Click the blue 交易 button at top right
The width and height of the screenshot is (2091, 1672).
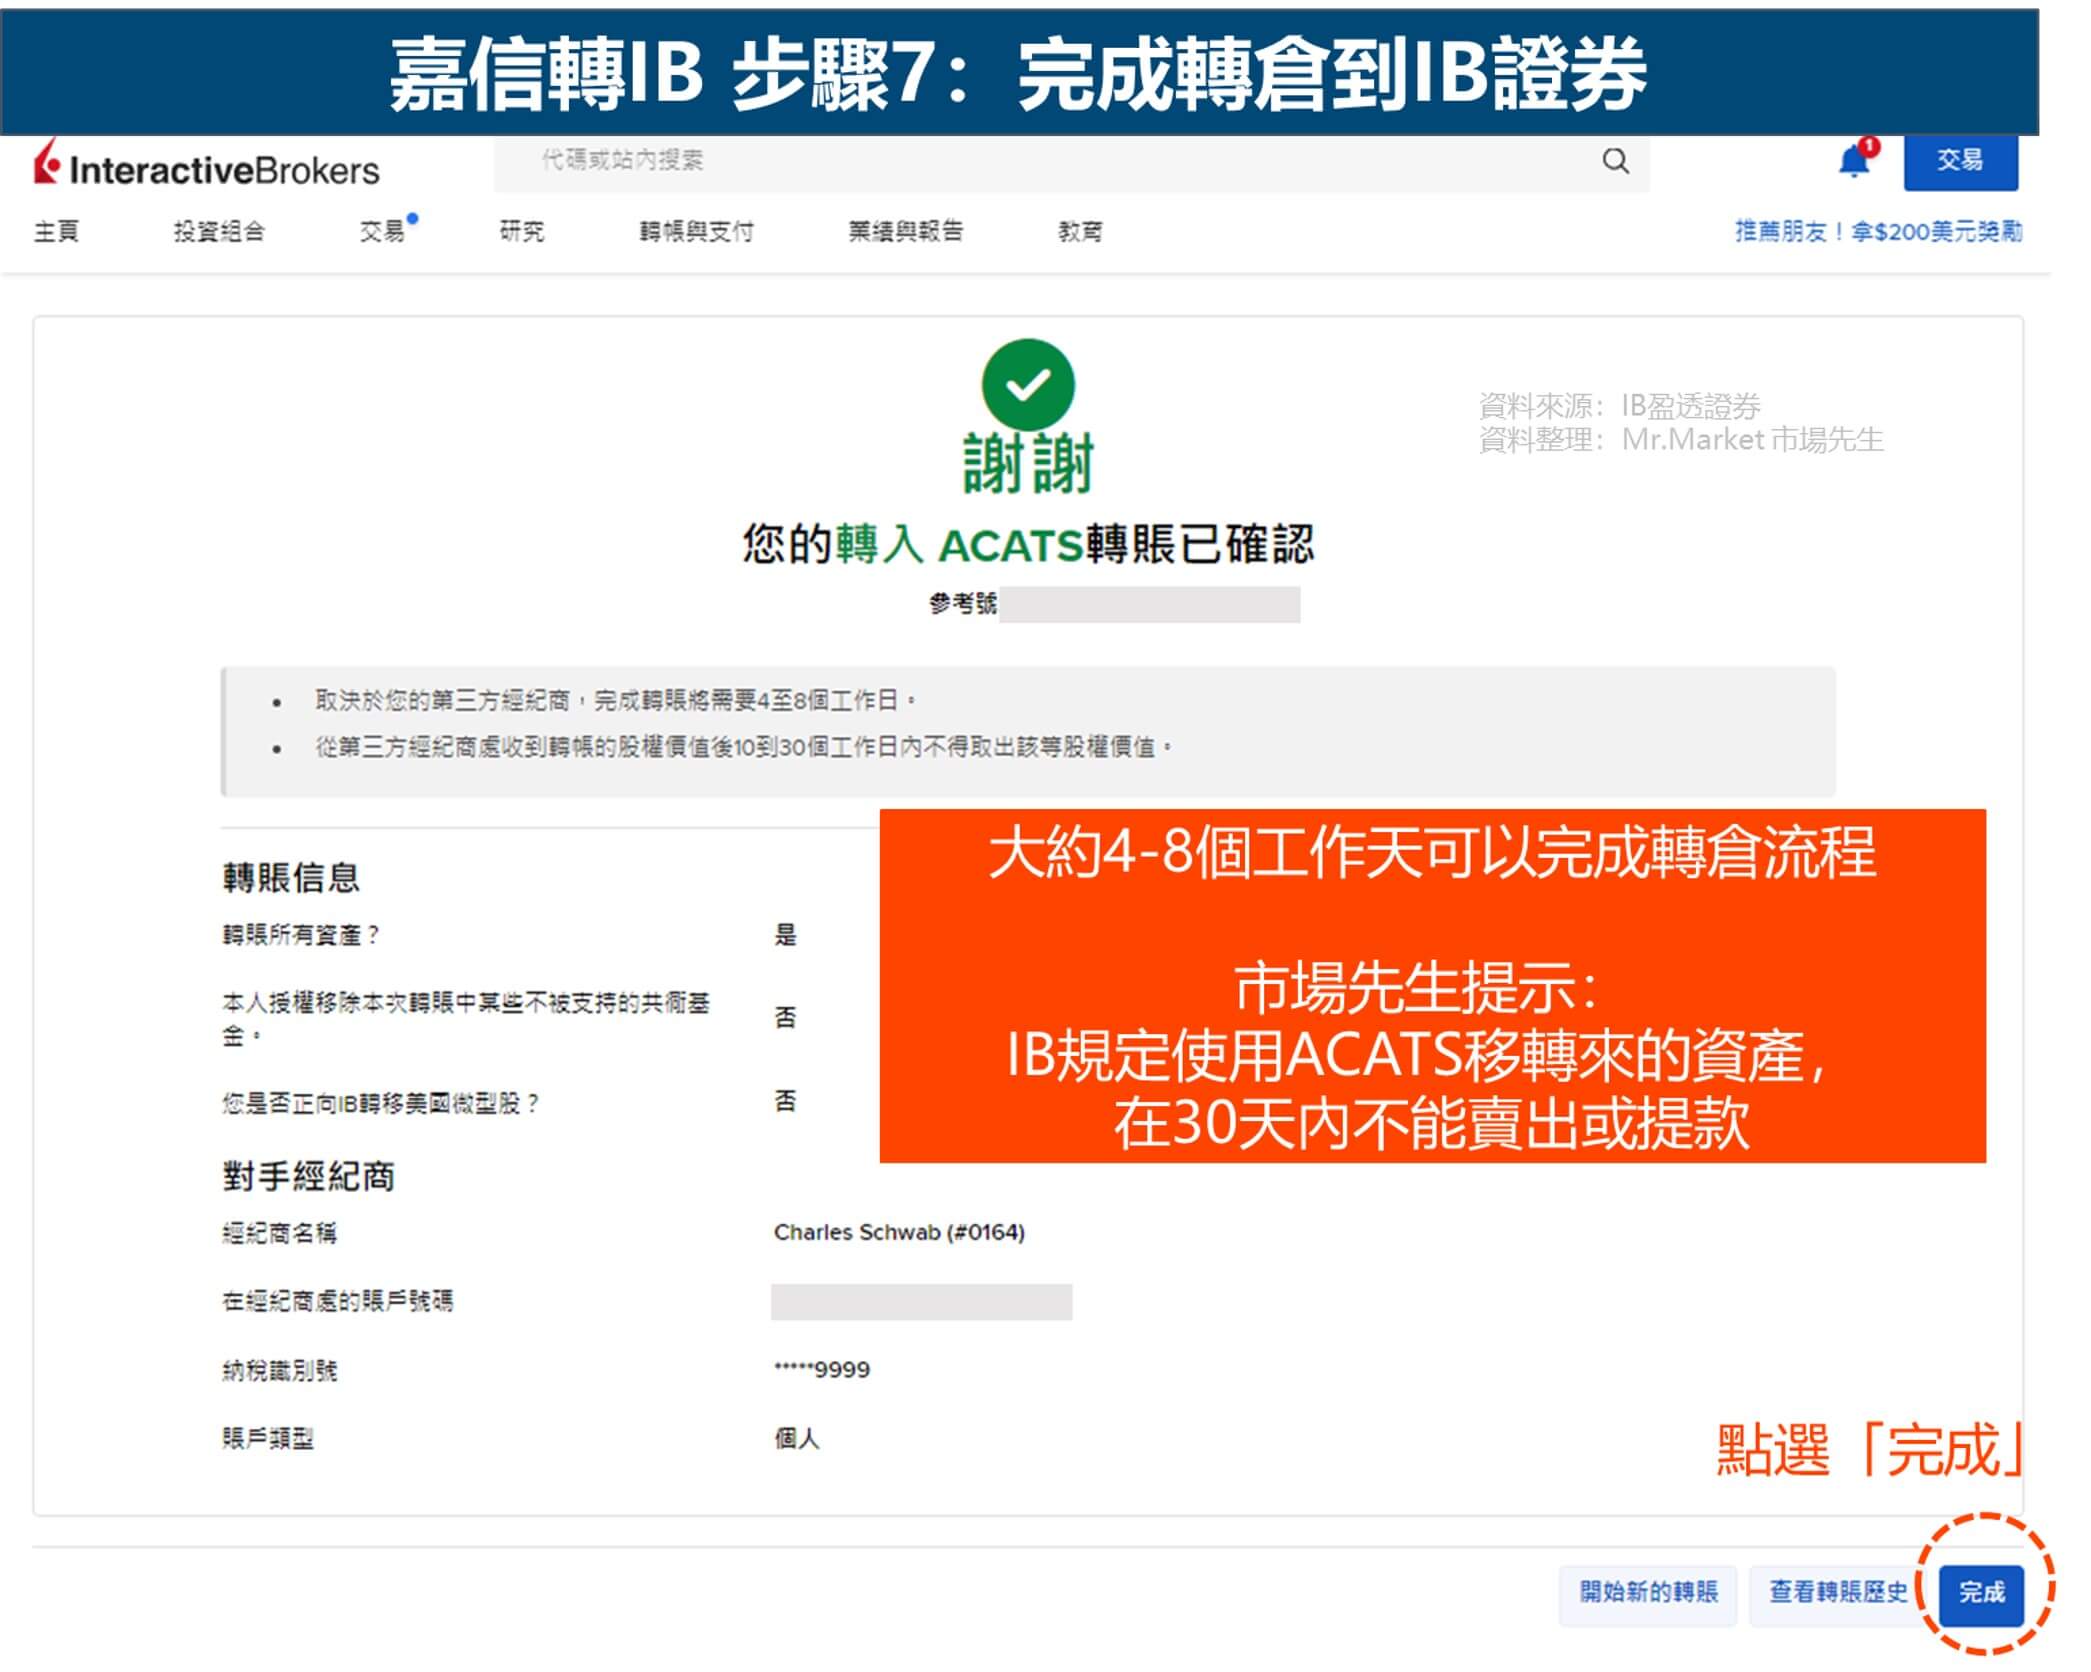(x=1960, y=161)
